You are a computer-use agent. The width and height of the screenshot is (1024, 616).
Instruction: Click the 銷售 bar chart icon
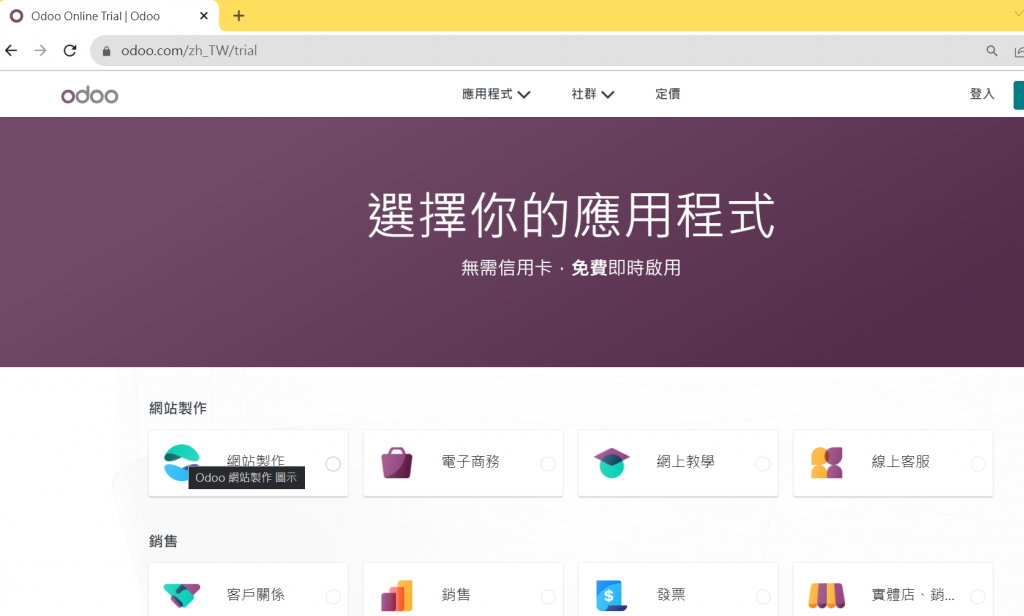click(x=396, y=595)
